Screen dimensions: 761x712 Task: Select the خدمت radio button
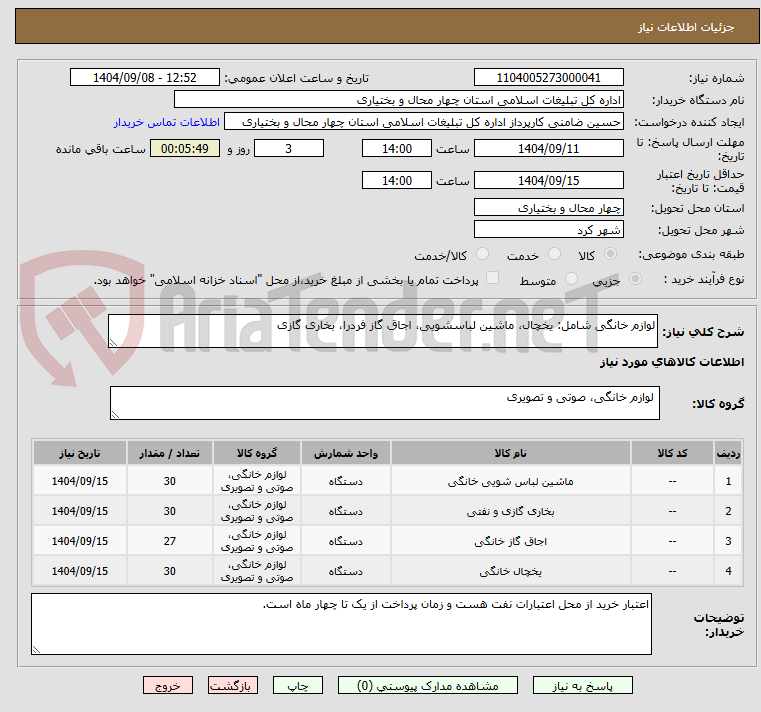click(x=554, y=254)
